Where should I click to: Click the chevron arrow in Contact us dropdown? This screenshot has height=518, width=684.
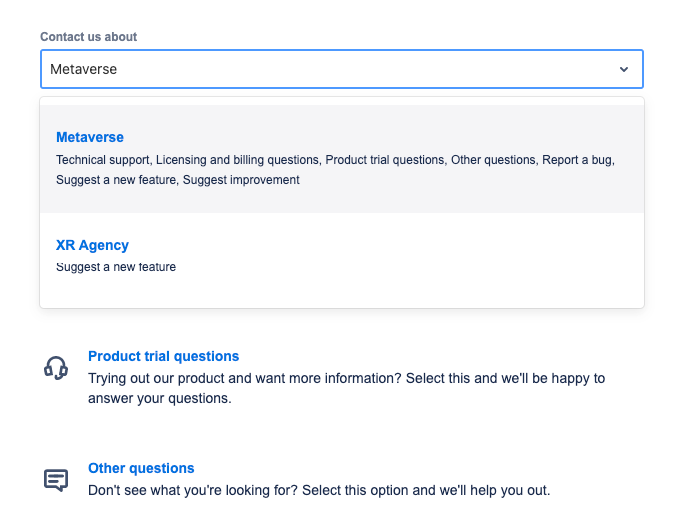tap(624, 69)
